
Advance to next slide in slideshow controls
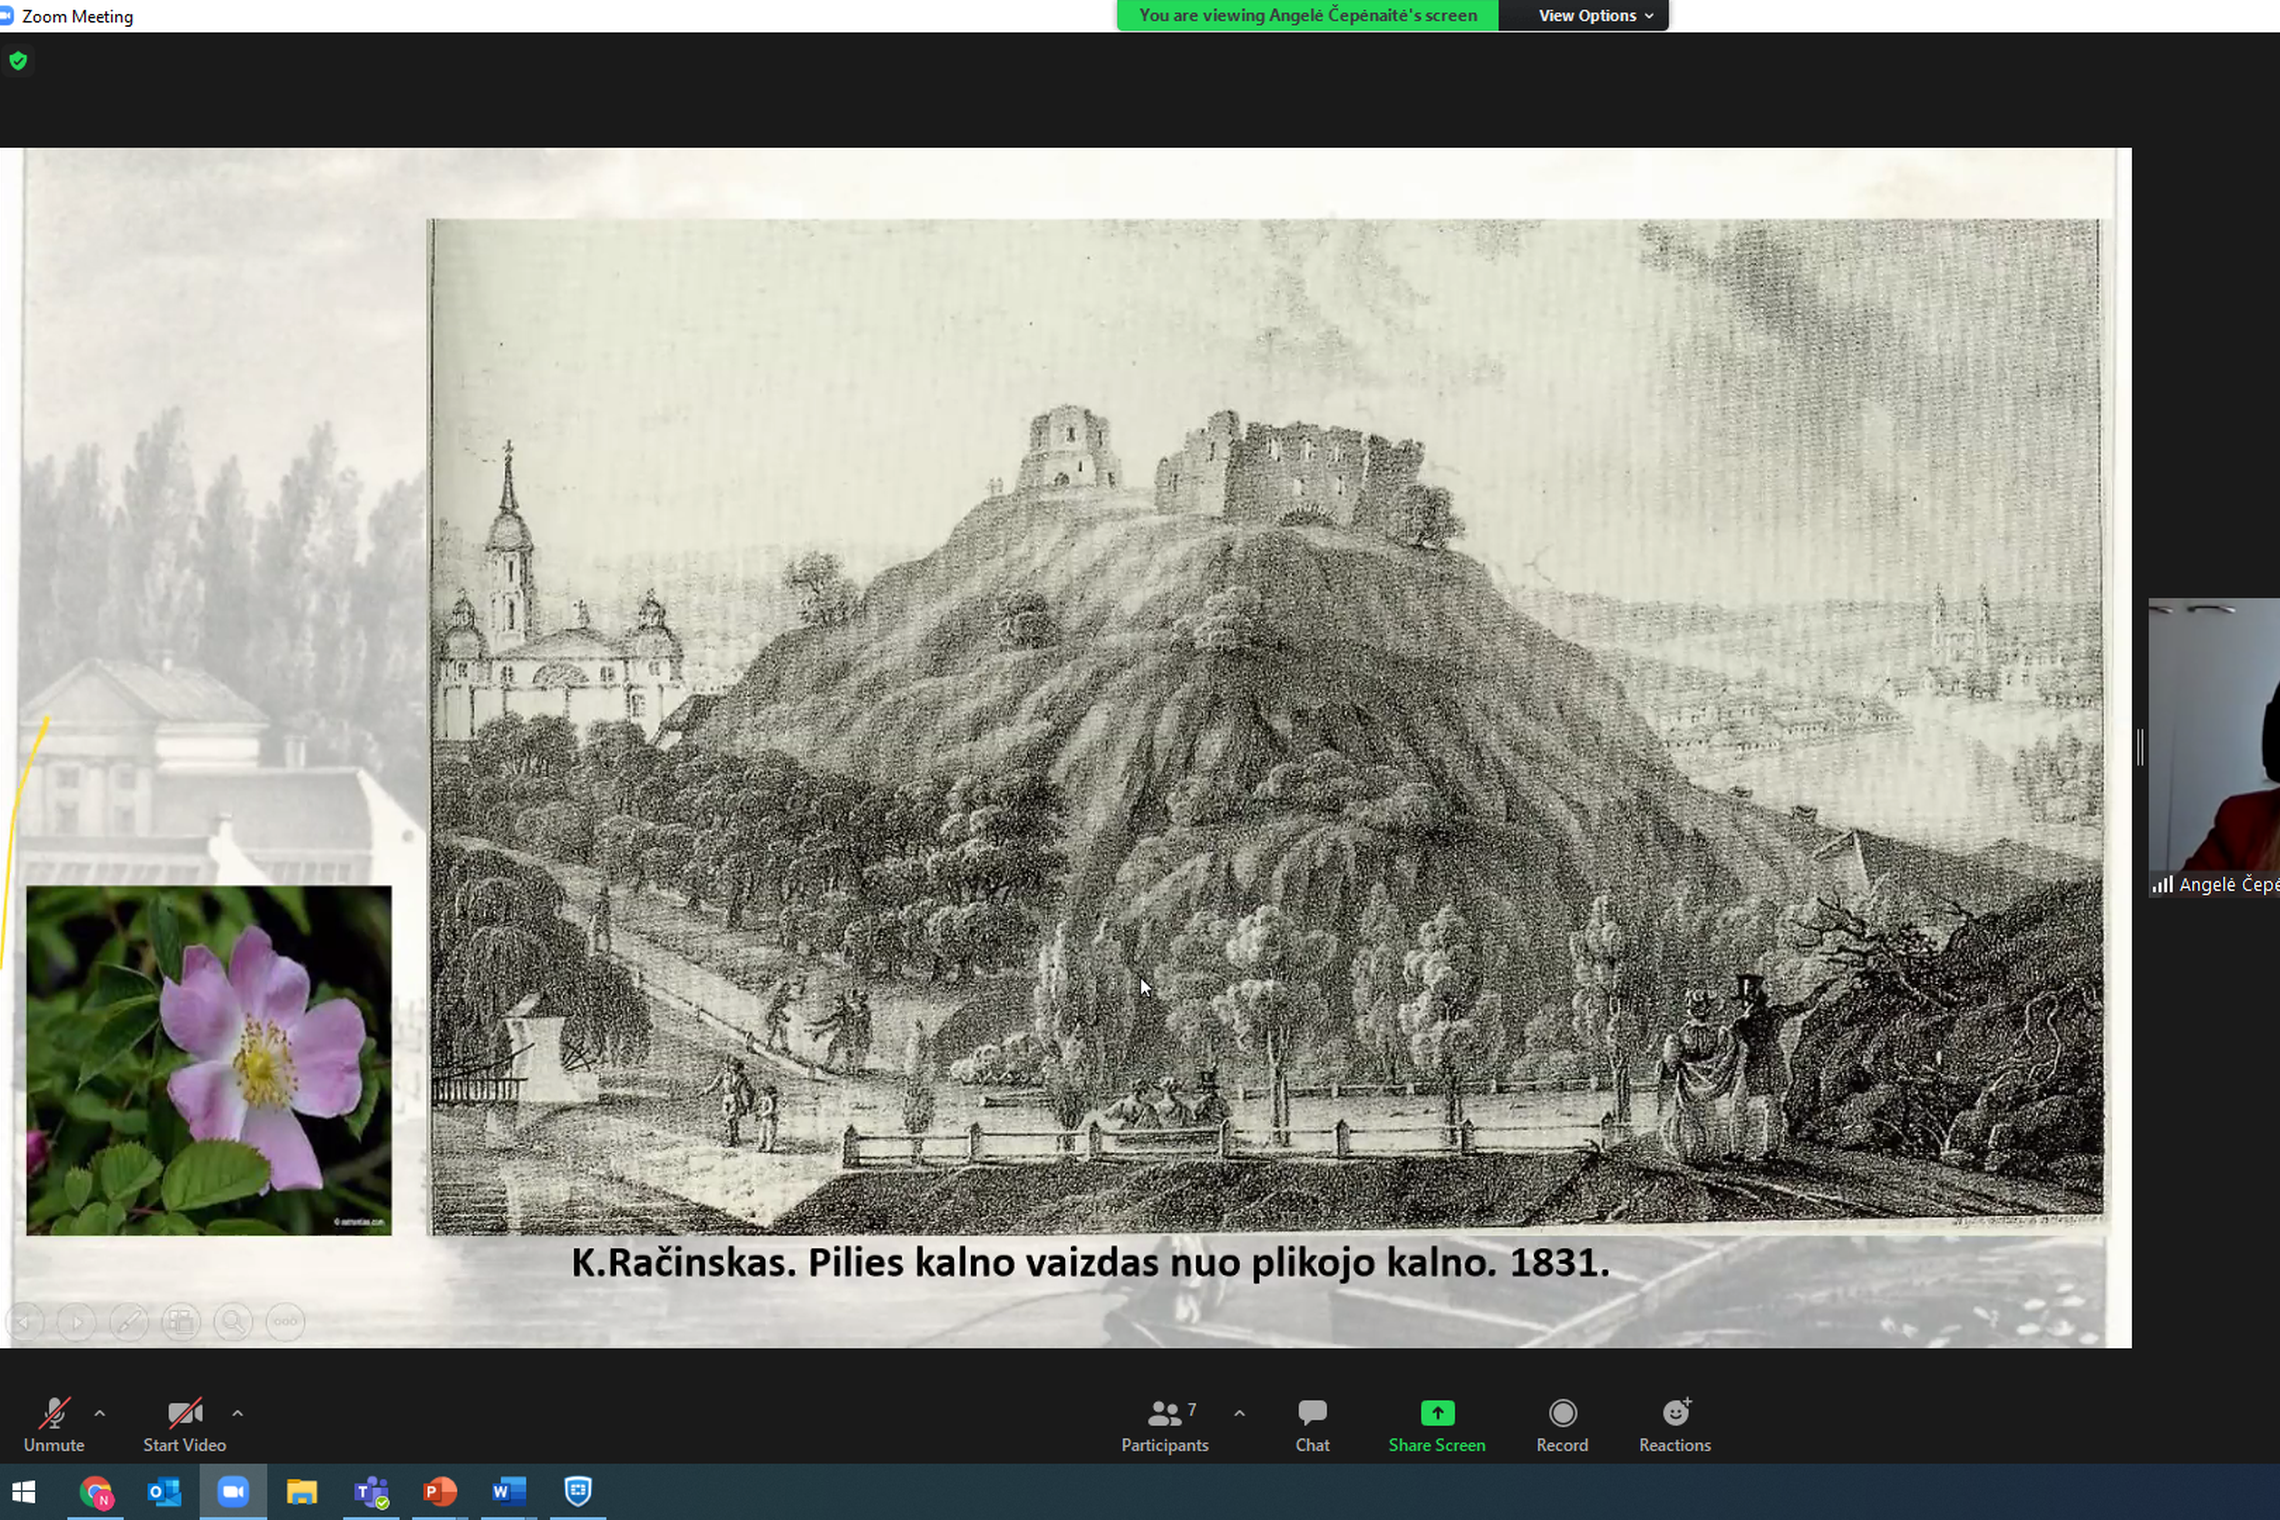[77, 1322]
